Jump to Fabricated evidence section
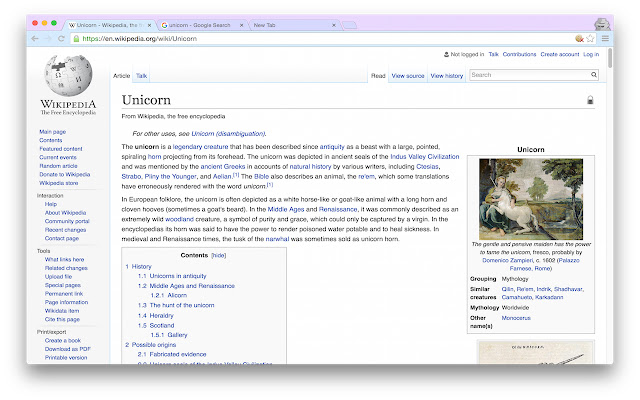Screen dimensions: 640x400 tap(178, 355)
